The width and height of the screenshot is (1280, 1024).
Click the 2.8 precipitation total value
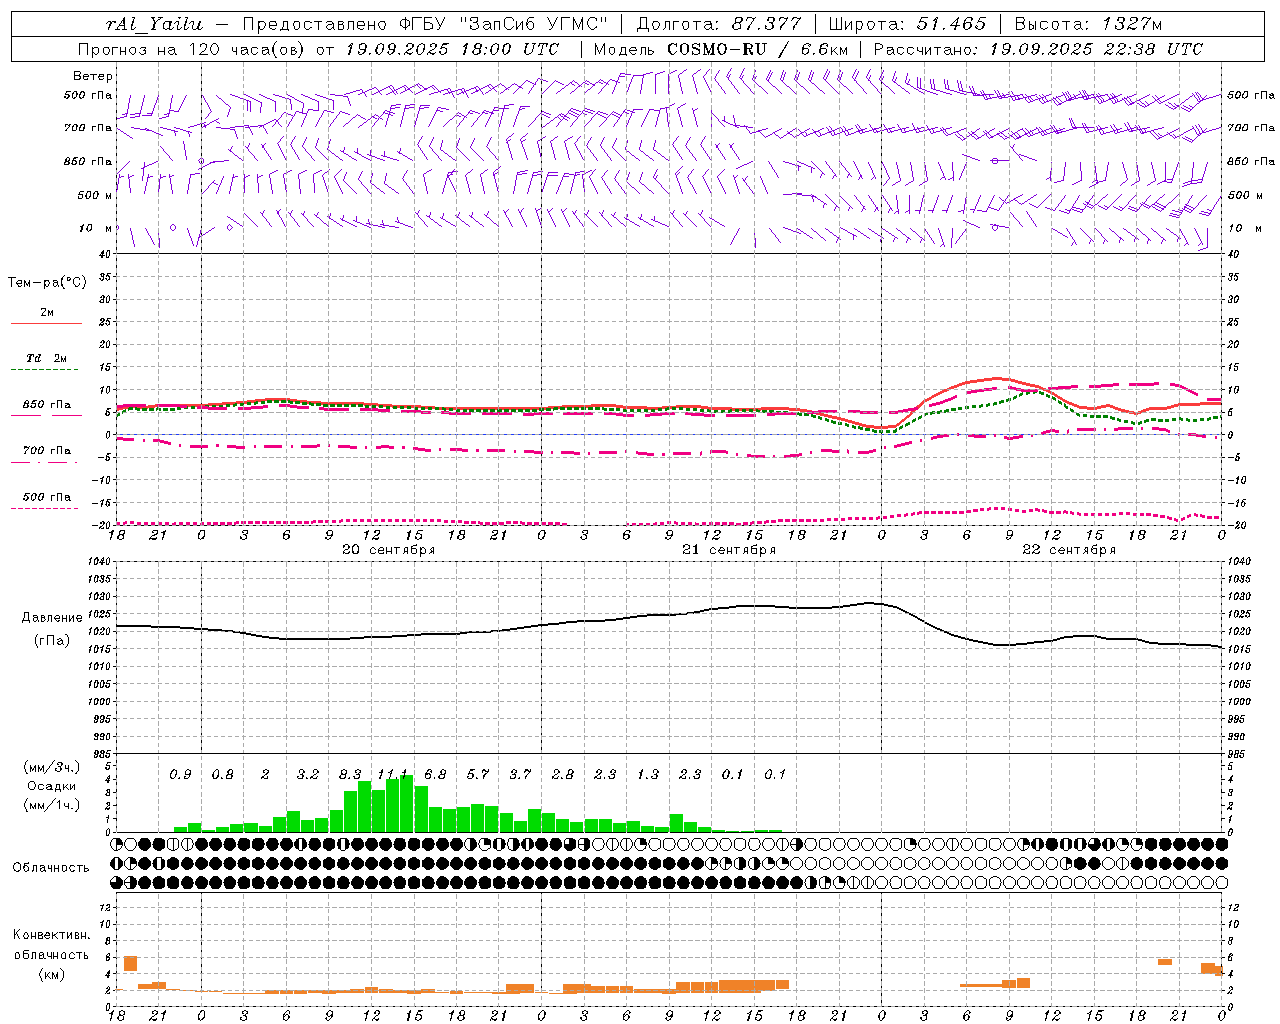[563, 775]
